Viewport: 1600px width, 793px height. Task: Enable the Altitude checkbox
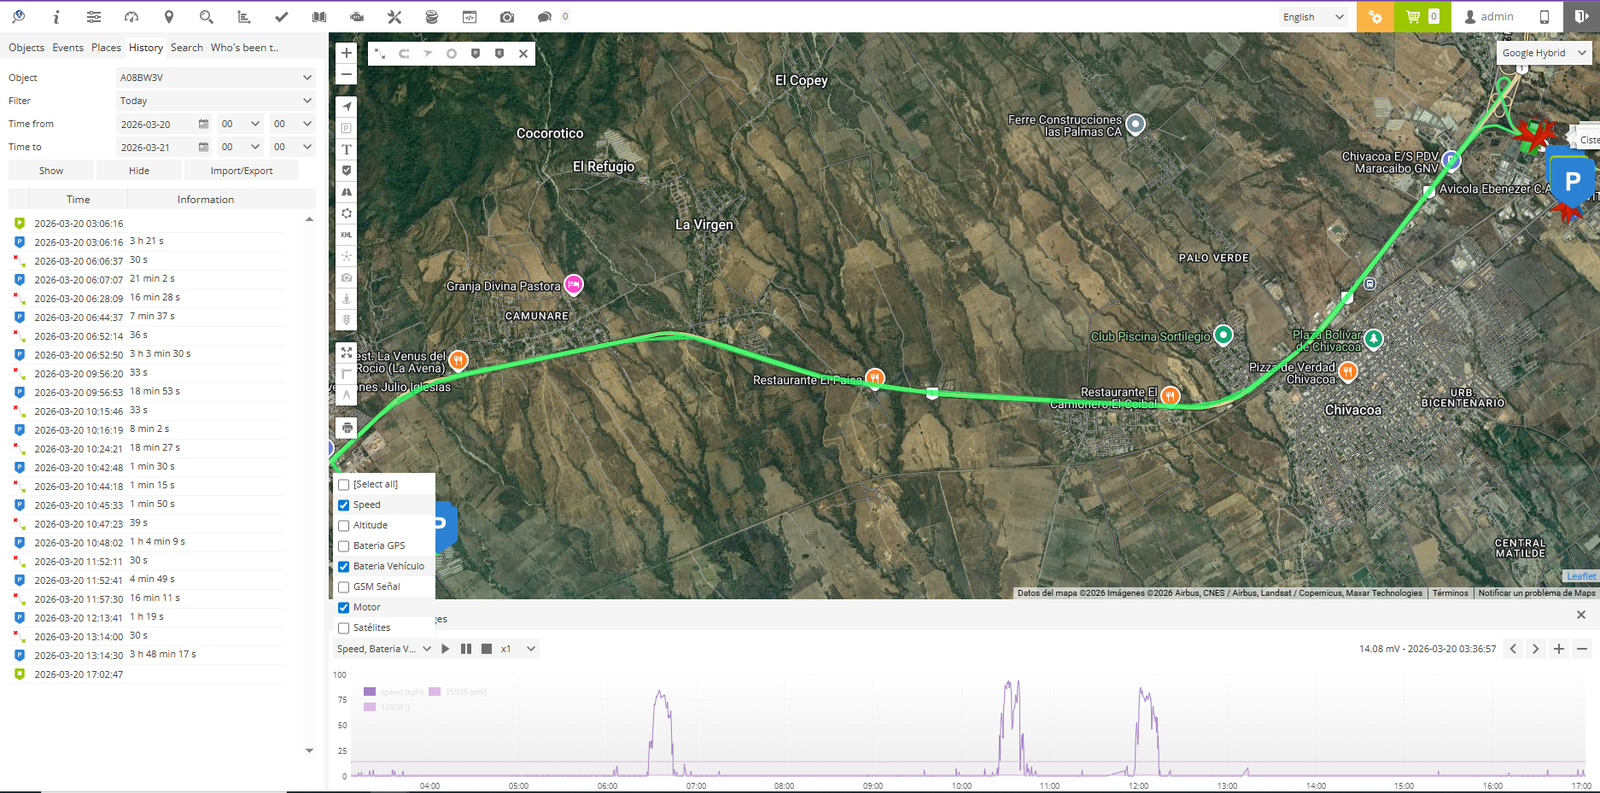[344, 526]
